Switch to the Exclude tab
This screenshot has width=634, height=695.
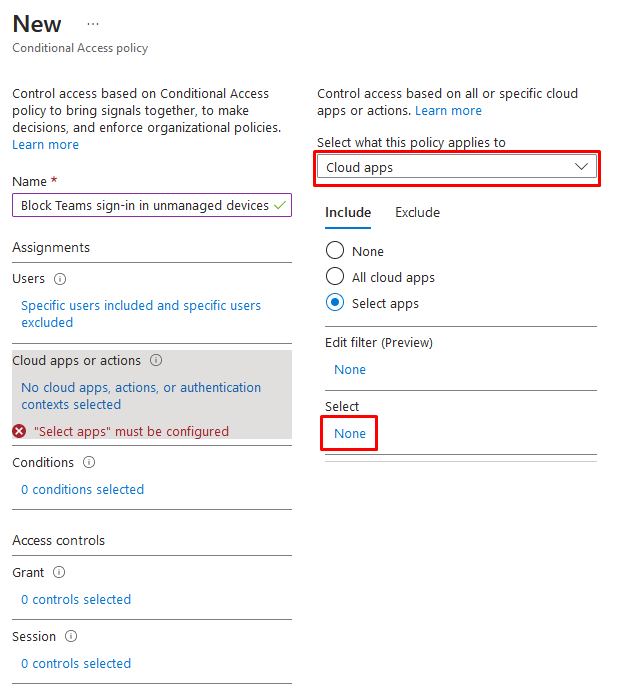pyautogui.click(x=417, y=212)
